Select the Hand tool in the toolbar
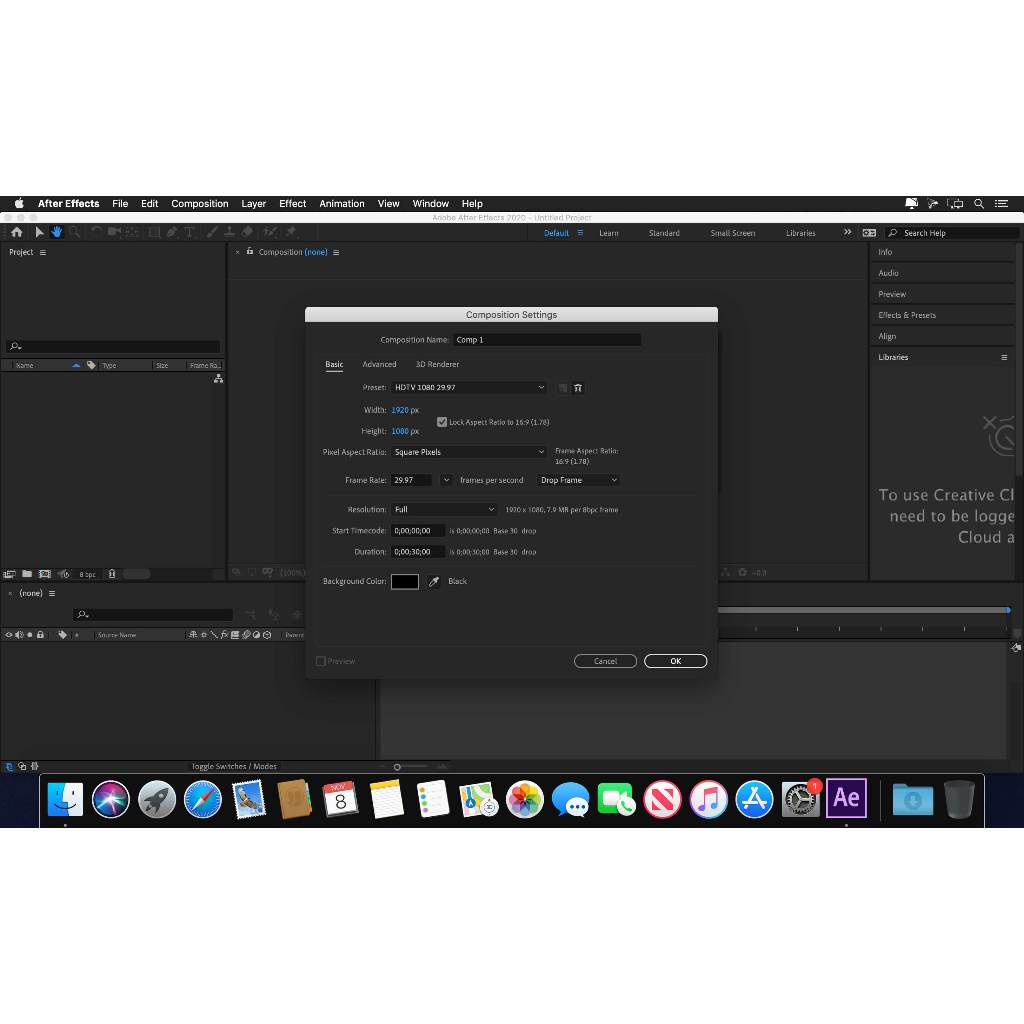This screenshot has width=1024, height=1024. (56, 232)
